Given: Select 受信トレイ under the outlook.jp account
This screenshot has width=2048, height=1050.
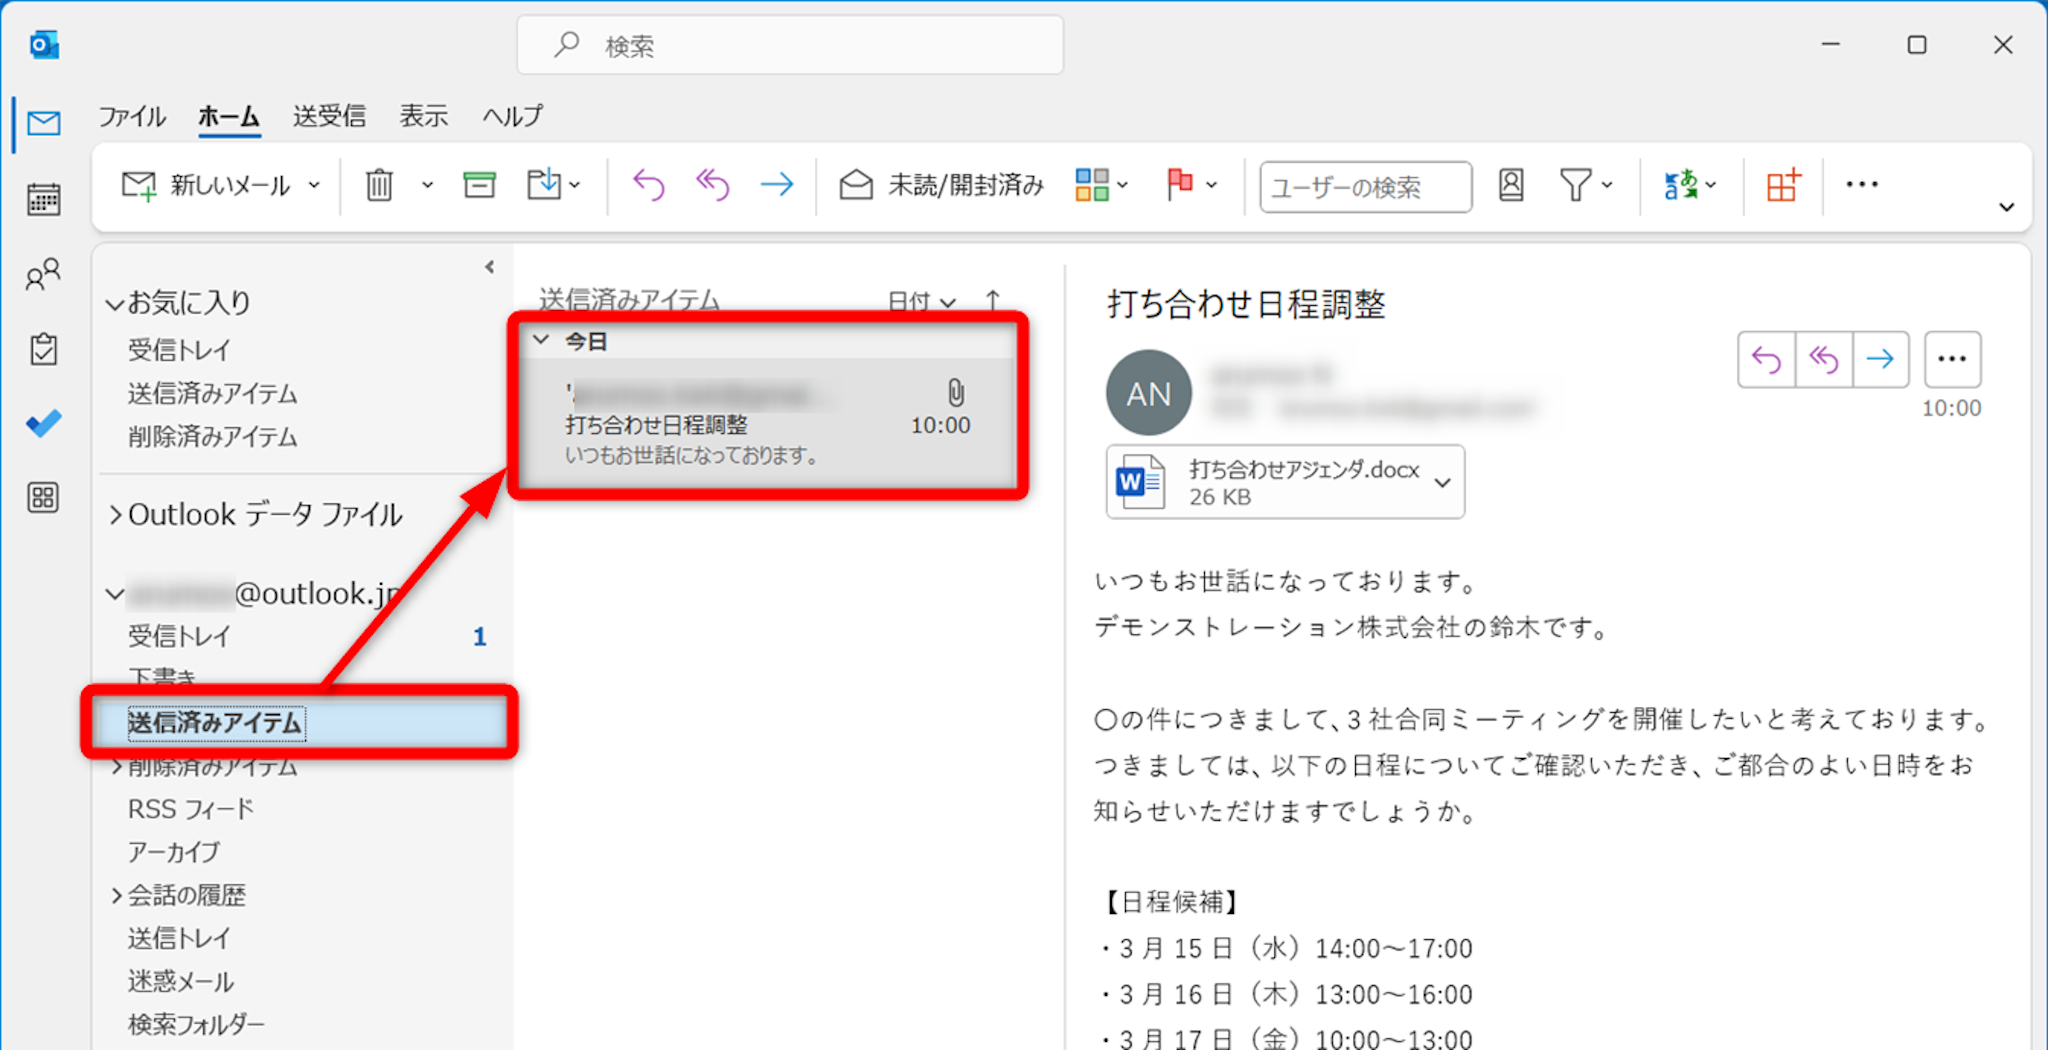Looking at the screenshot, I should [x=179, y=636].
